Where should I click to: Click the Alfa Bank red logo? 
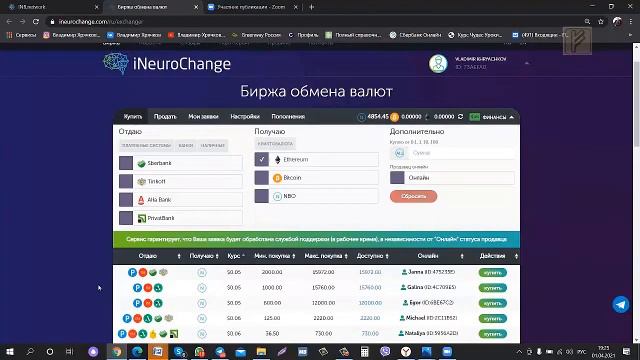(x=141, y=200)
